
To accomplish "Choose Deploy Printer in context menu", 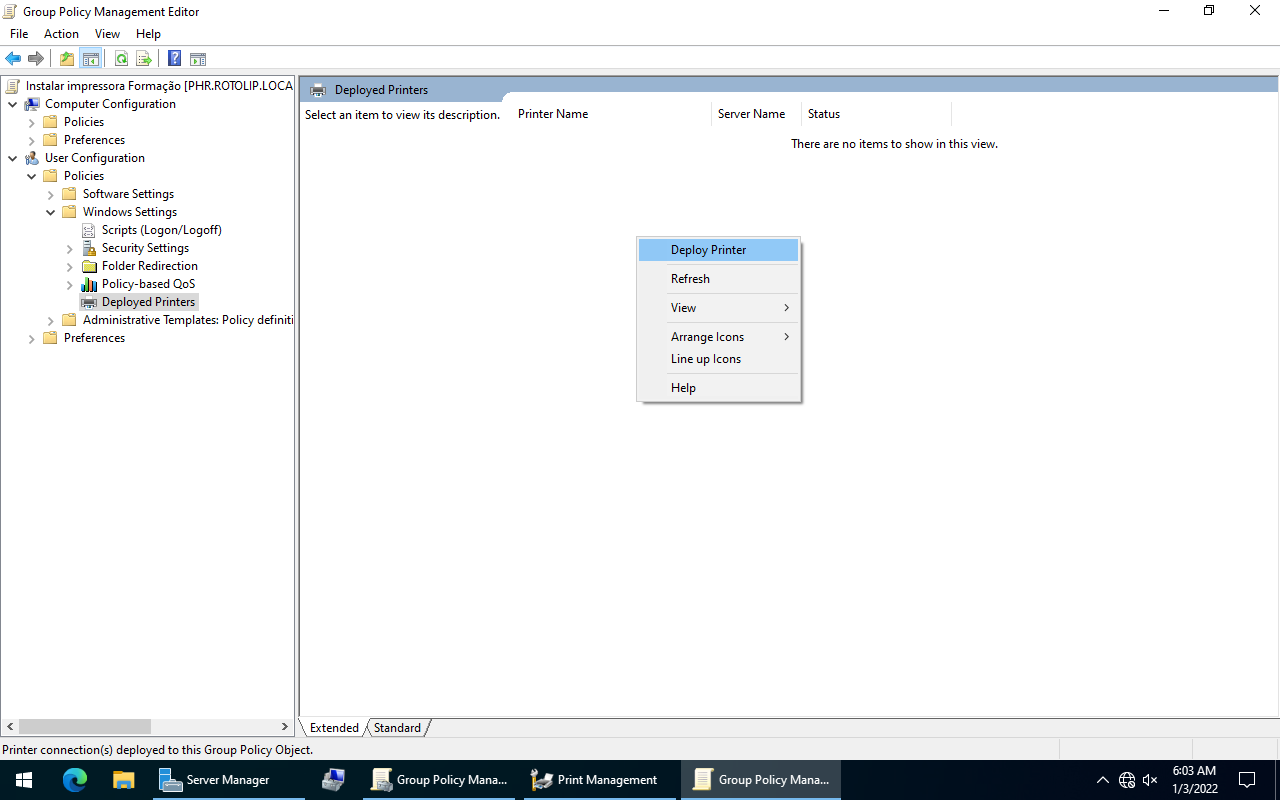I will click(708, 250).
